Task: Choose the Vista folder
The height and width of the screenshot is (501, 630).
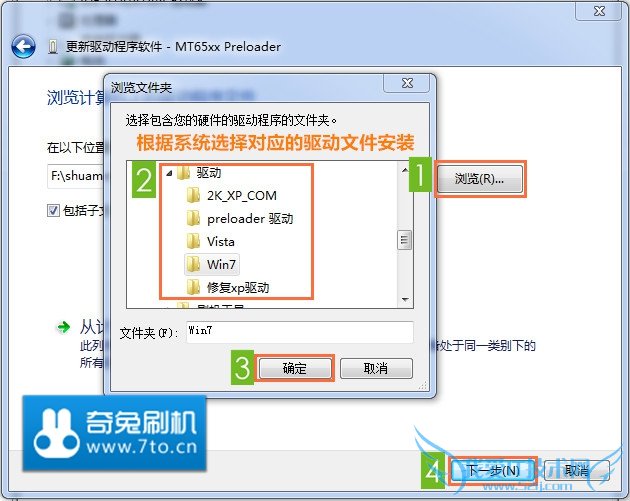Action: (x=211, y=241)
